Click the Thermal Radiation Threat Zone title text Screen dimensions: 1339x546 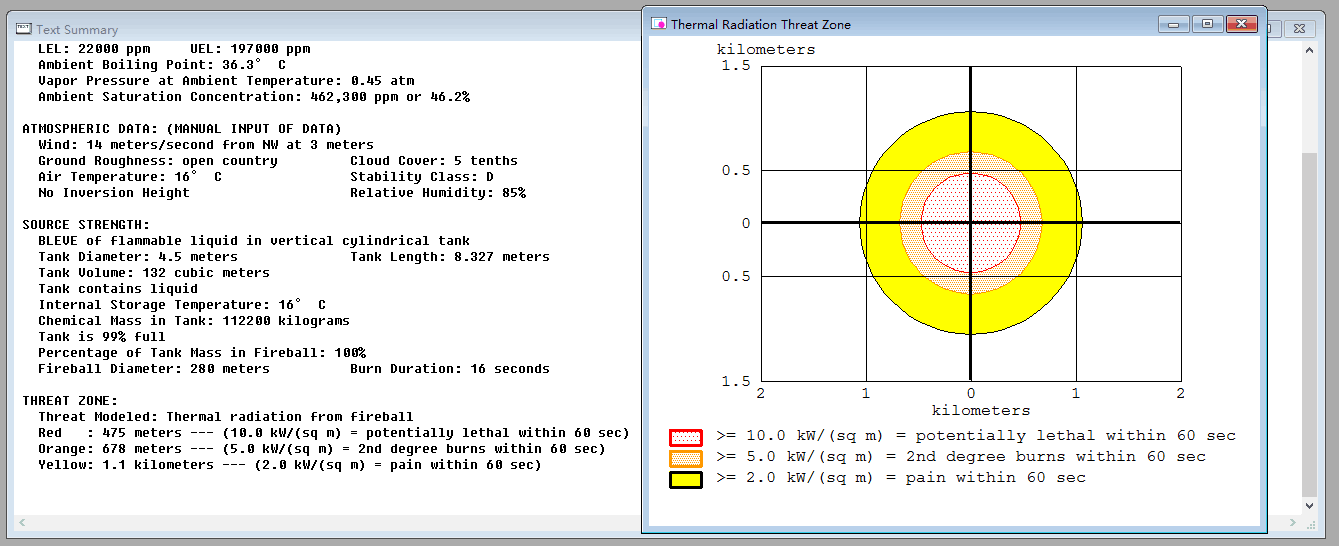click(761, 24)
